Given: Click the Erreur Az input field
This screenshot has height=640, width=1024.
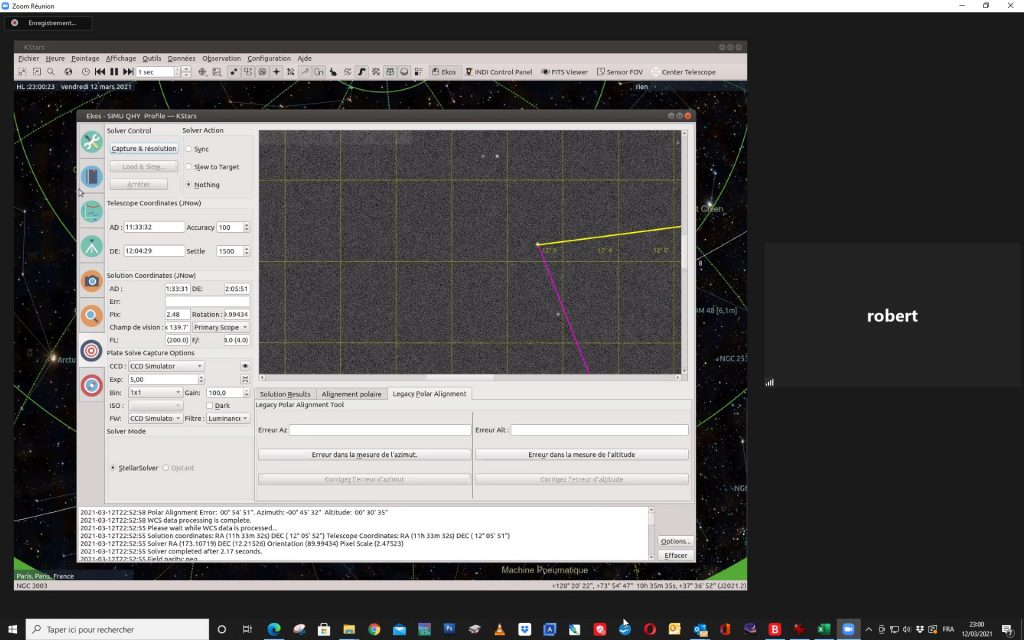Looking at the screenshot, I should (x=380, y=430).
